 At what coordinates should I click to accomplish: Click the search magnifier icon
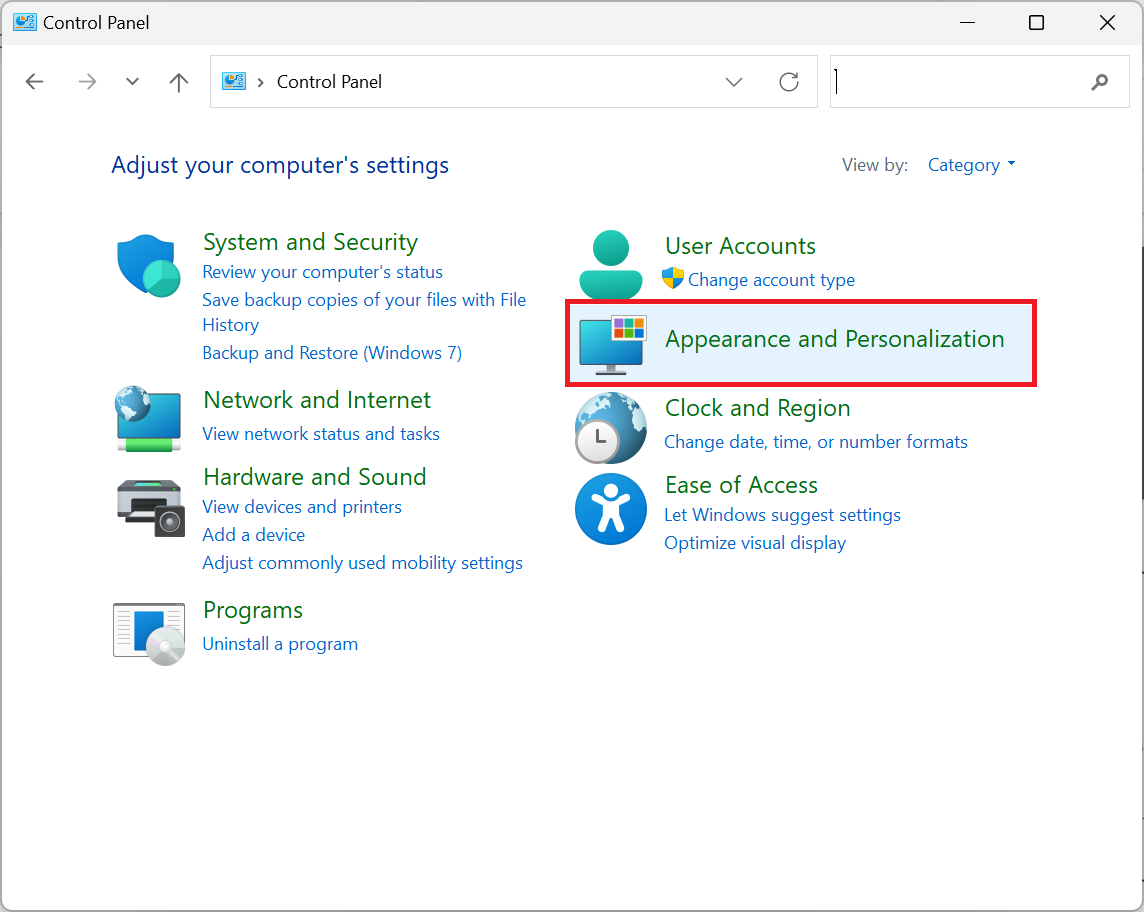coord(1099,82)
